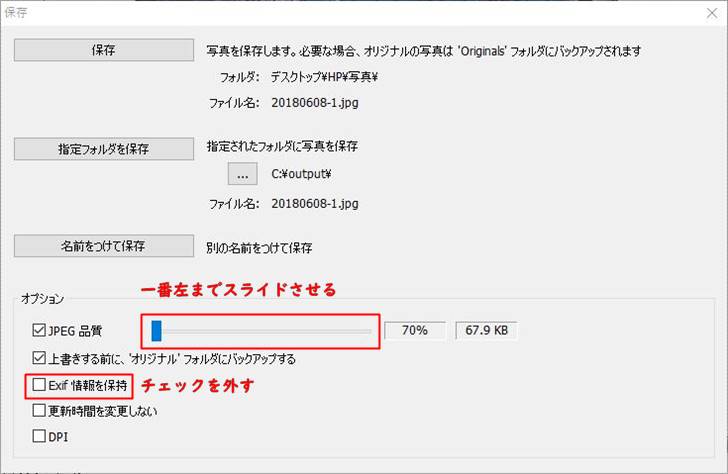This screenshot has height=474, width=728.
Task: Click the 保存 dialog title bar text
Action: 19,11
